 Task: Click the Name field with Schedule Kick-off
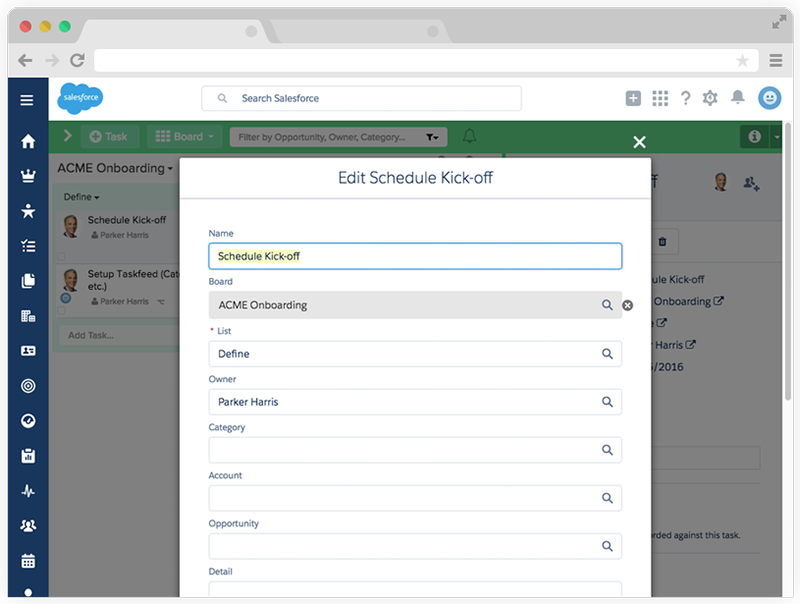point(415,256)
